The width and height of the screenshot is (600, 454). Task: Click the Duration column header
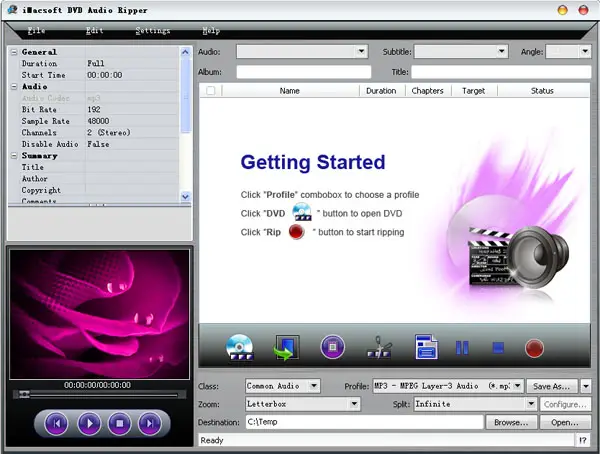click(381, 91)
